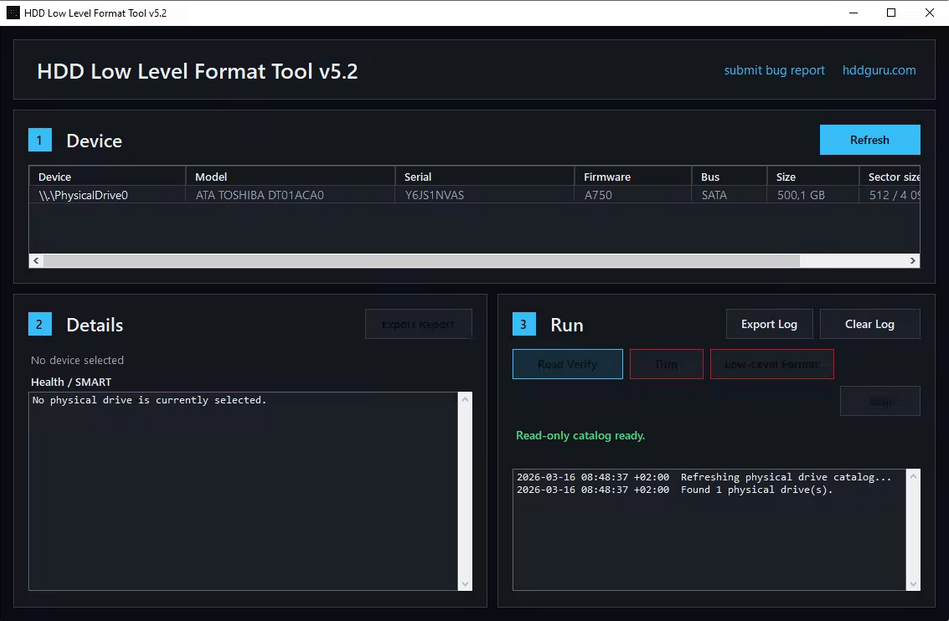Click the device list scroll-left arrow
The image size is (949, 621).
point(37,260)
